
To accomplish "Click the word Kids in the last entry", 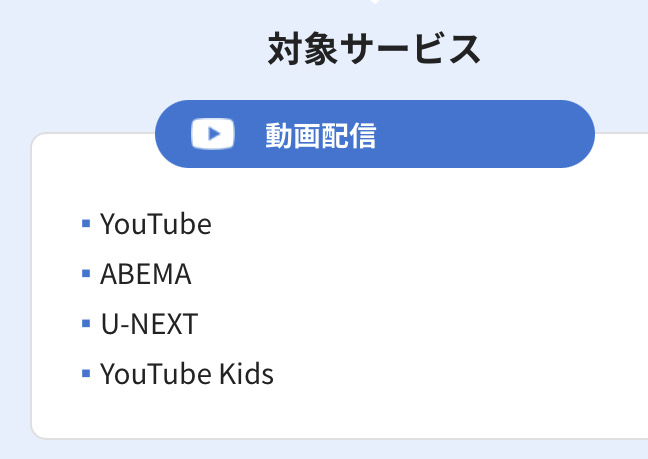I will pos(246,373).
